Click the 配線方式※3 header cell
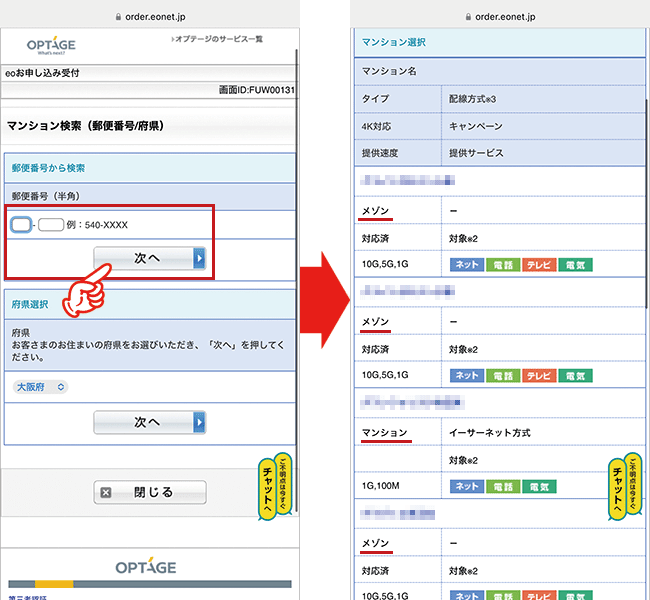Screen dimensions: 650x600 (543, 99)
